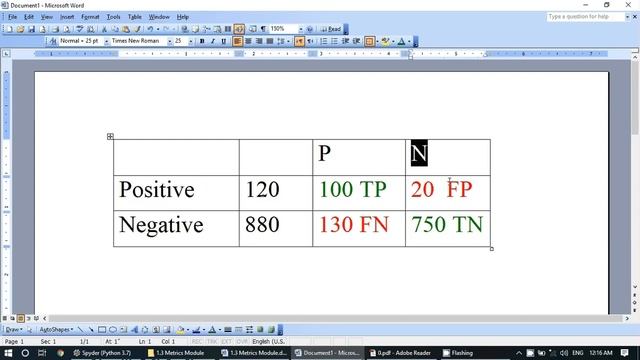The width and height of the screenshot is (640, 360).
Task: Open 0.pdf - Adobe Reader from taskbar
Action: click(x=400, y=353)
